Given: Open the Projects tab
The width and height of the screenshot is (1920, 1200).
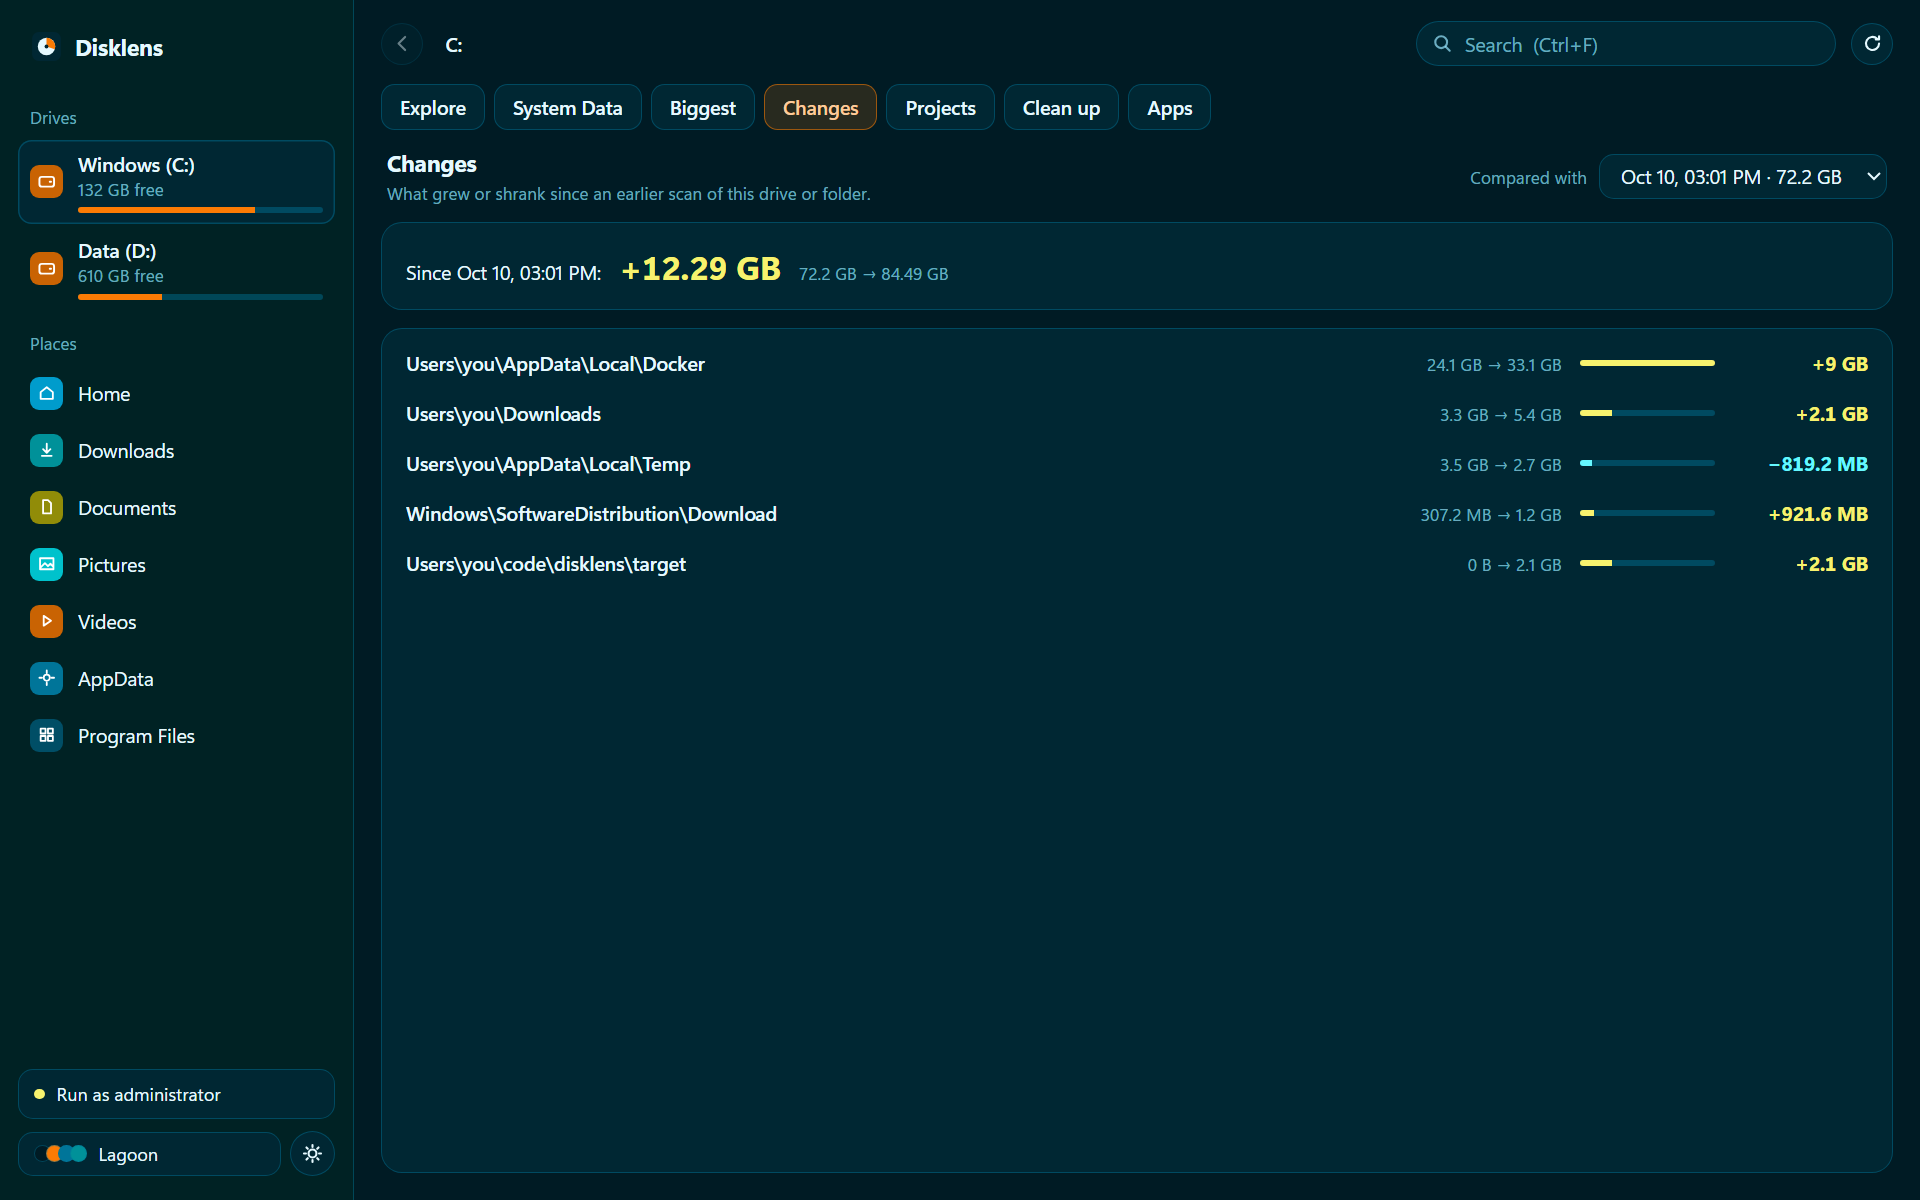Looking at the screenshot, I should [940, 108].
